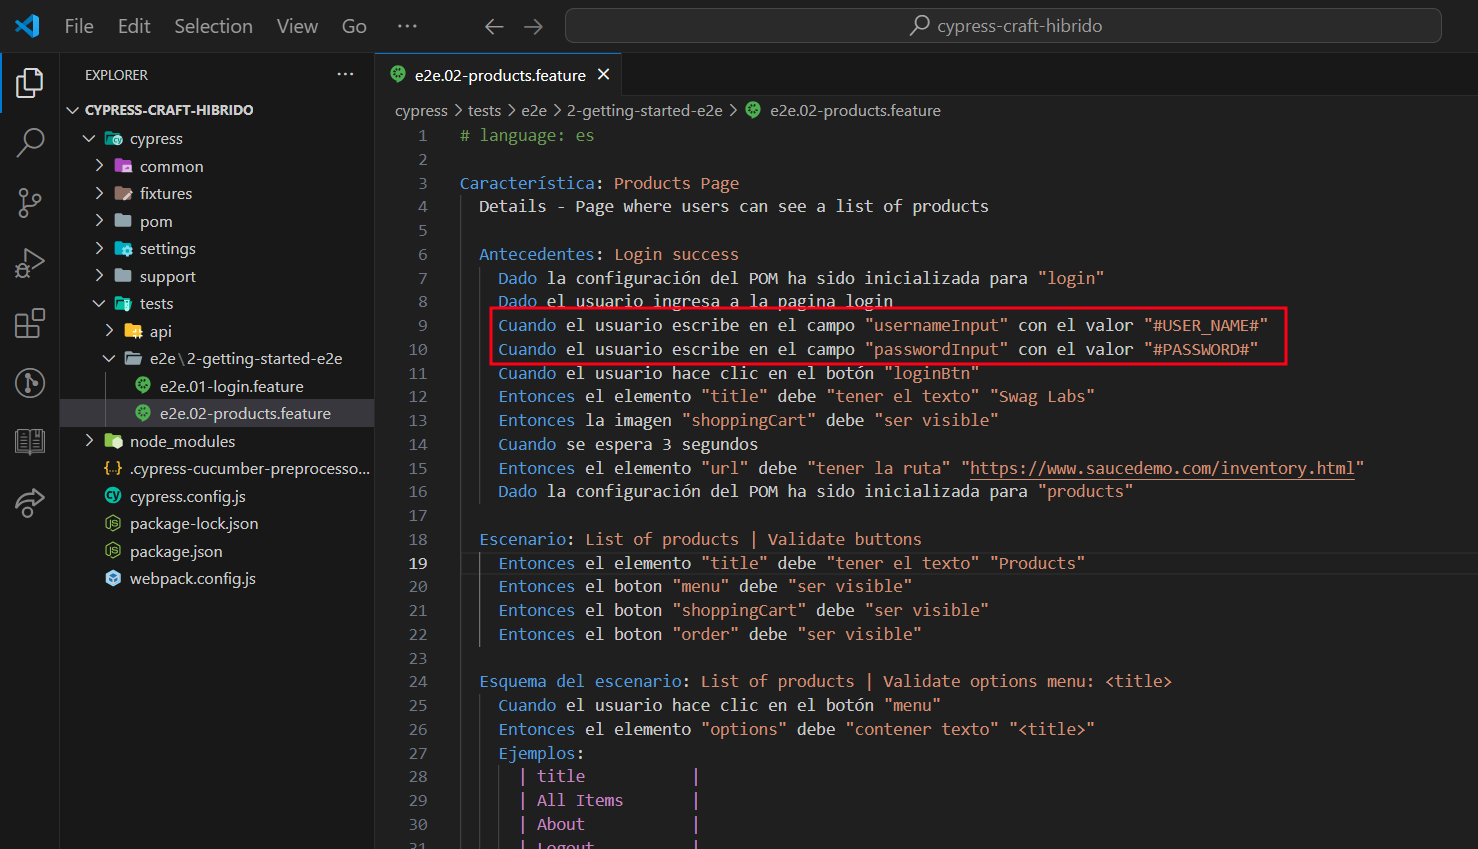Screen dimensions: 1478x849
Task: Click the package-lock.json file icon
Action: 113,523
